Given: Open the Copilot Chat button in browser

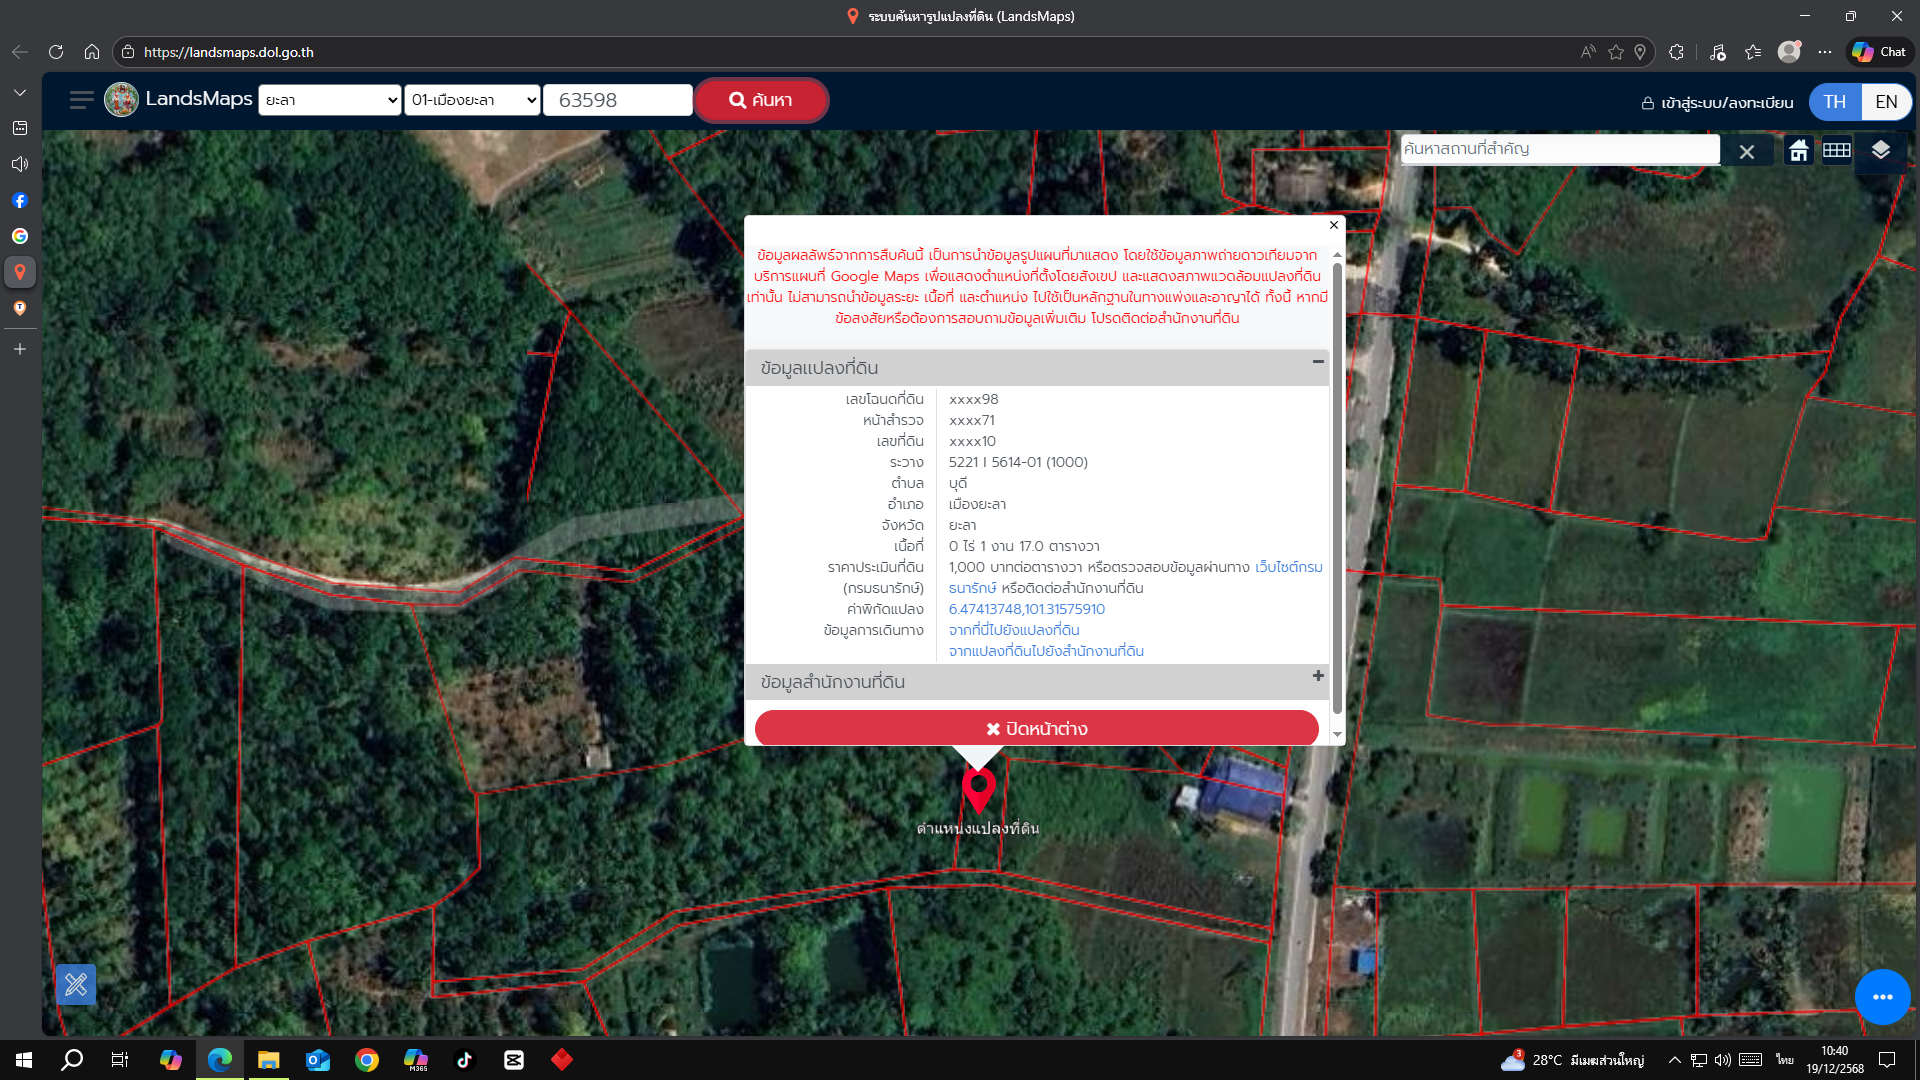Looking at the screenshot, I should 1879,52.
